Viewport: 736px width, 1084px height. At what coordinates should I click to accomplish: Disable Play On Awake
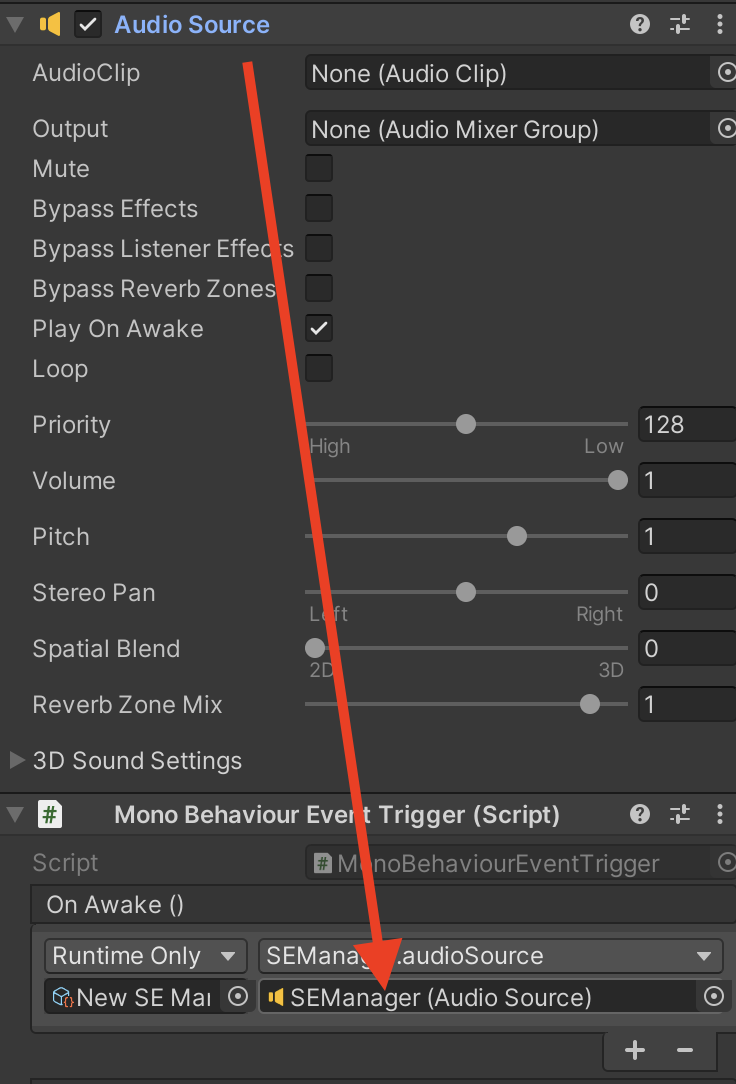tap(318, 328)
